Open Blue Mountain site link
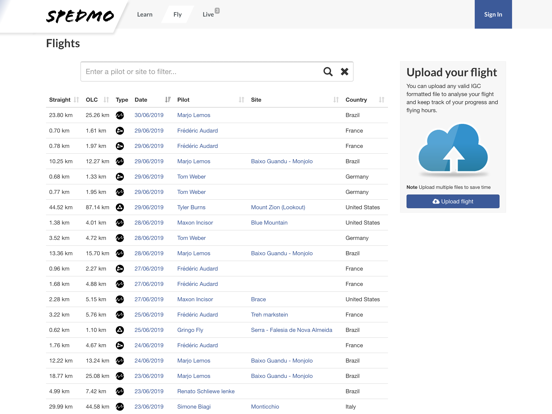Viewport: 552px width, 414px height. 269,222
